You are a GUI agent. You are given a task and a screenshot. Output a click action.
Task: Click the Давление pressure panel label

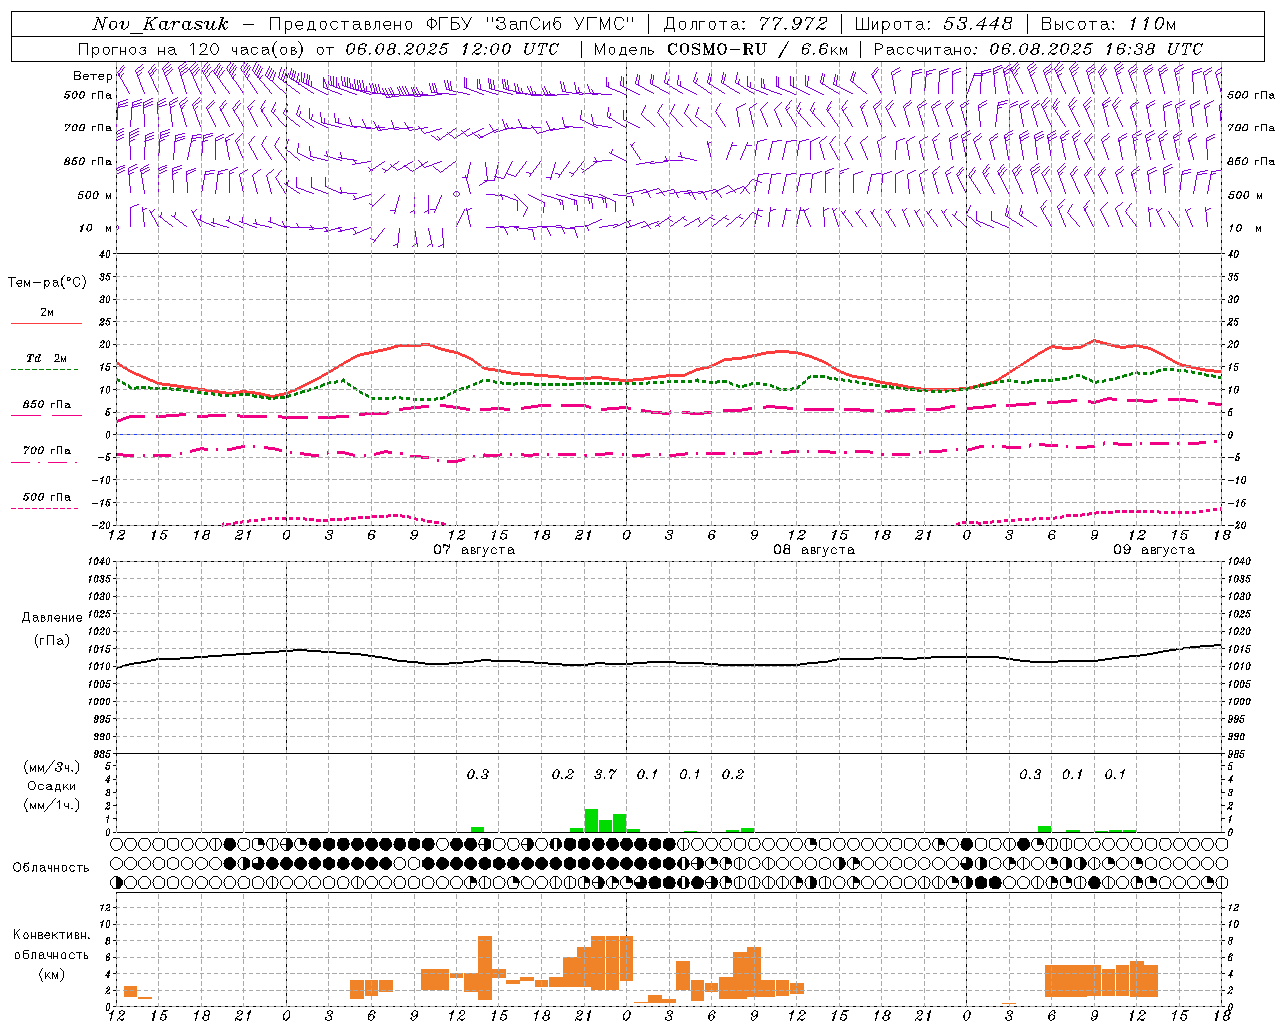click(x=52, y=618)
